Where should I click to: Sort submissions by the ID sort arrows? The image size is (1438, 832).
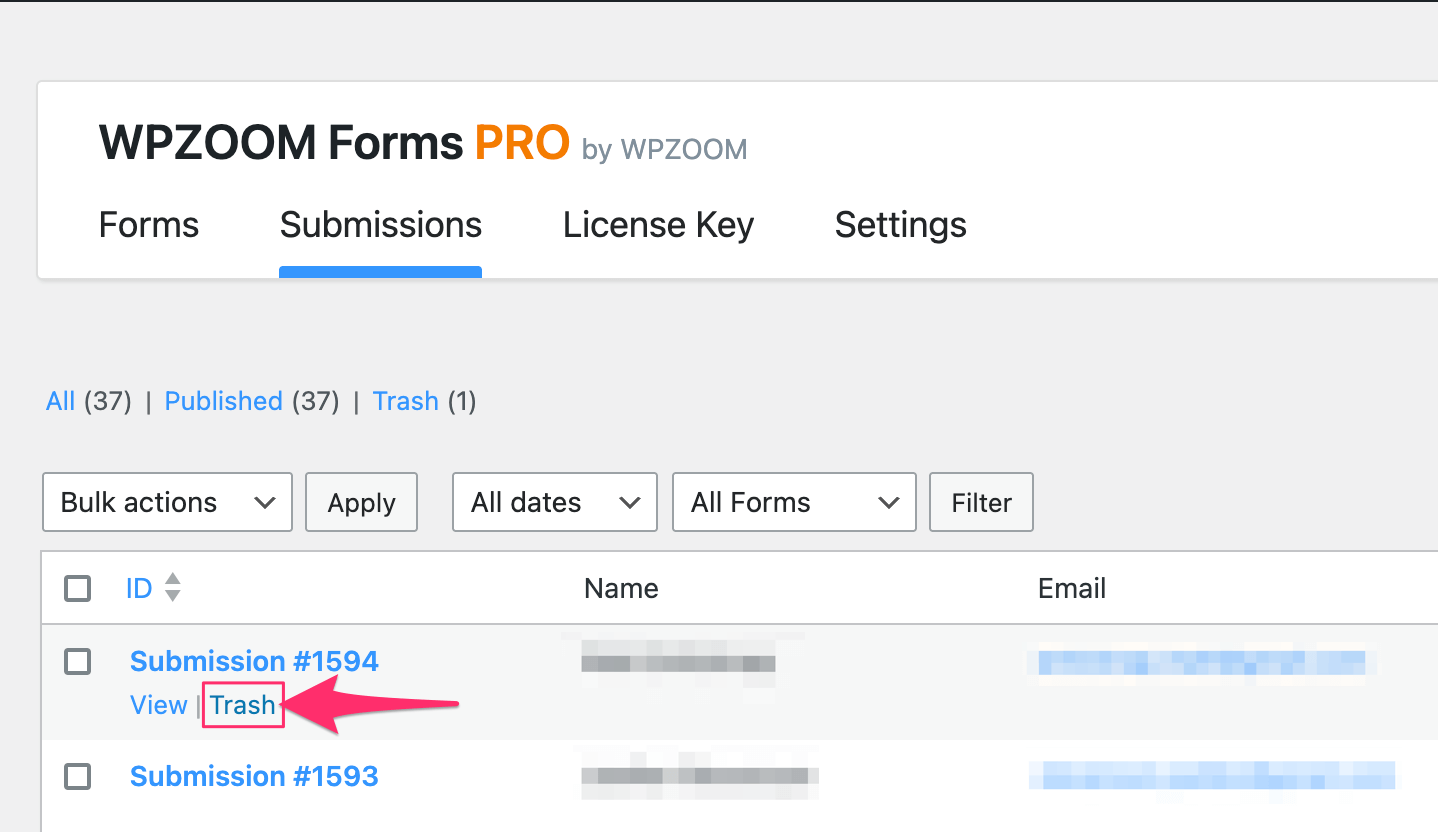tap(173, 588)
